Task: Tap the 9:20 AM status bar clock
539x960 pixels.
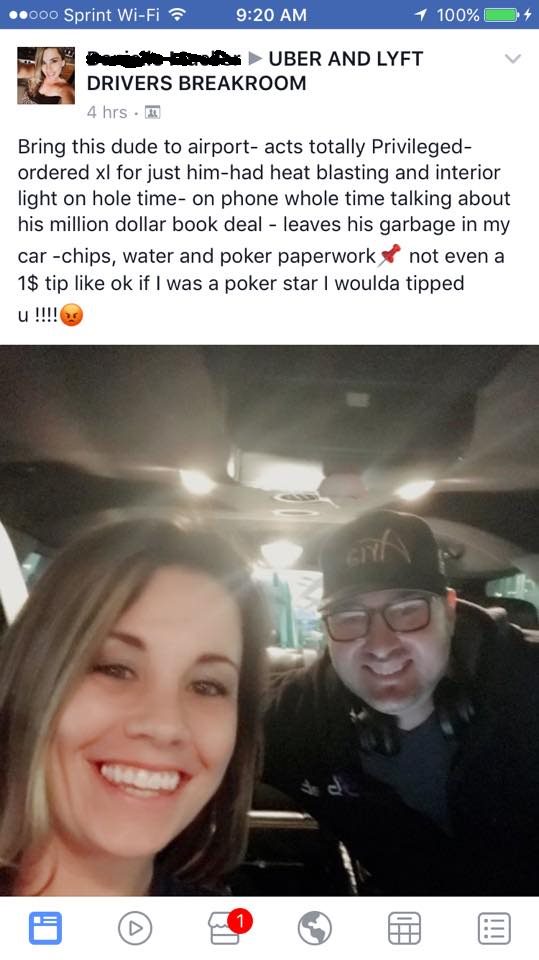Action: [271, 15]
